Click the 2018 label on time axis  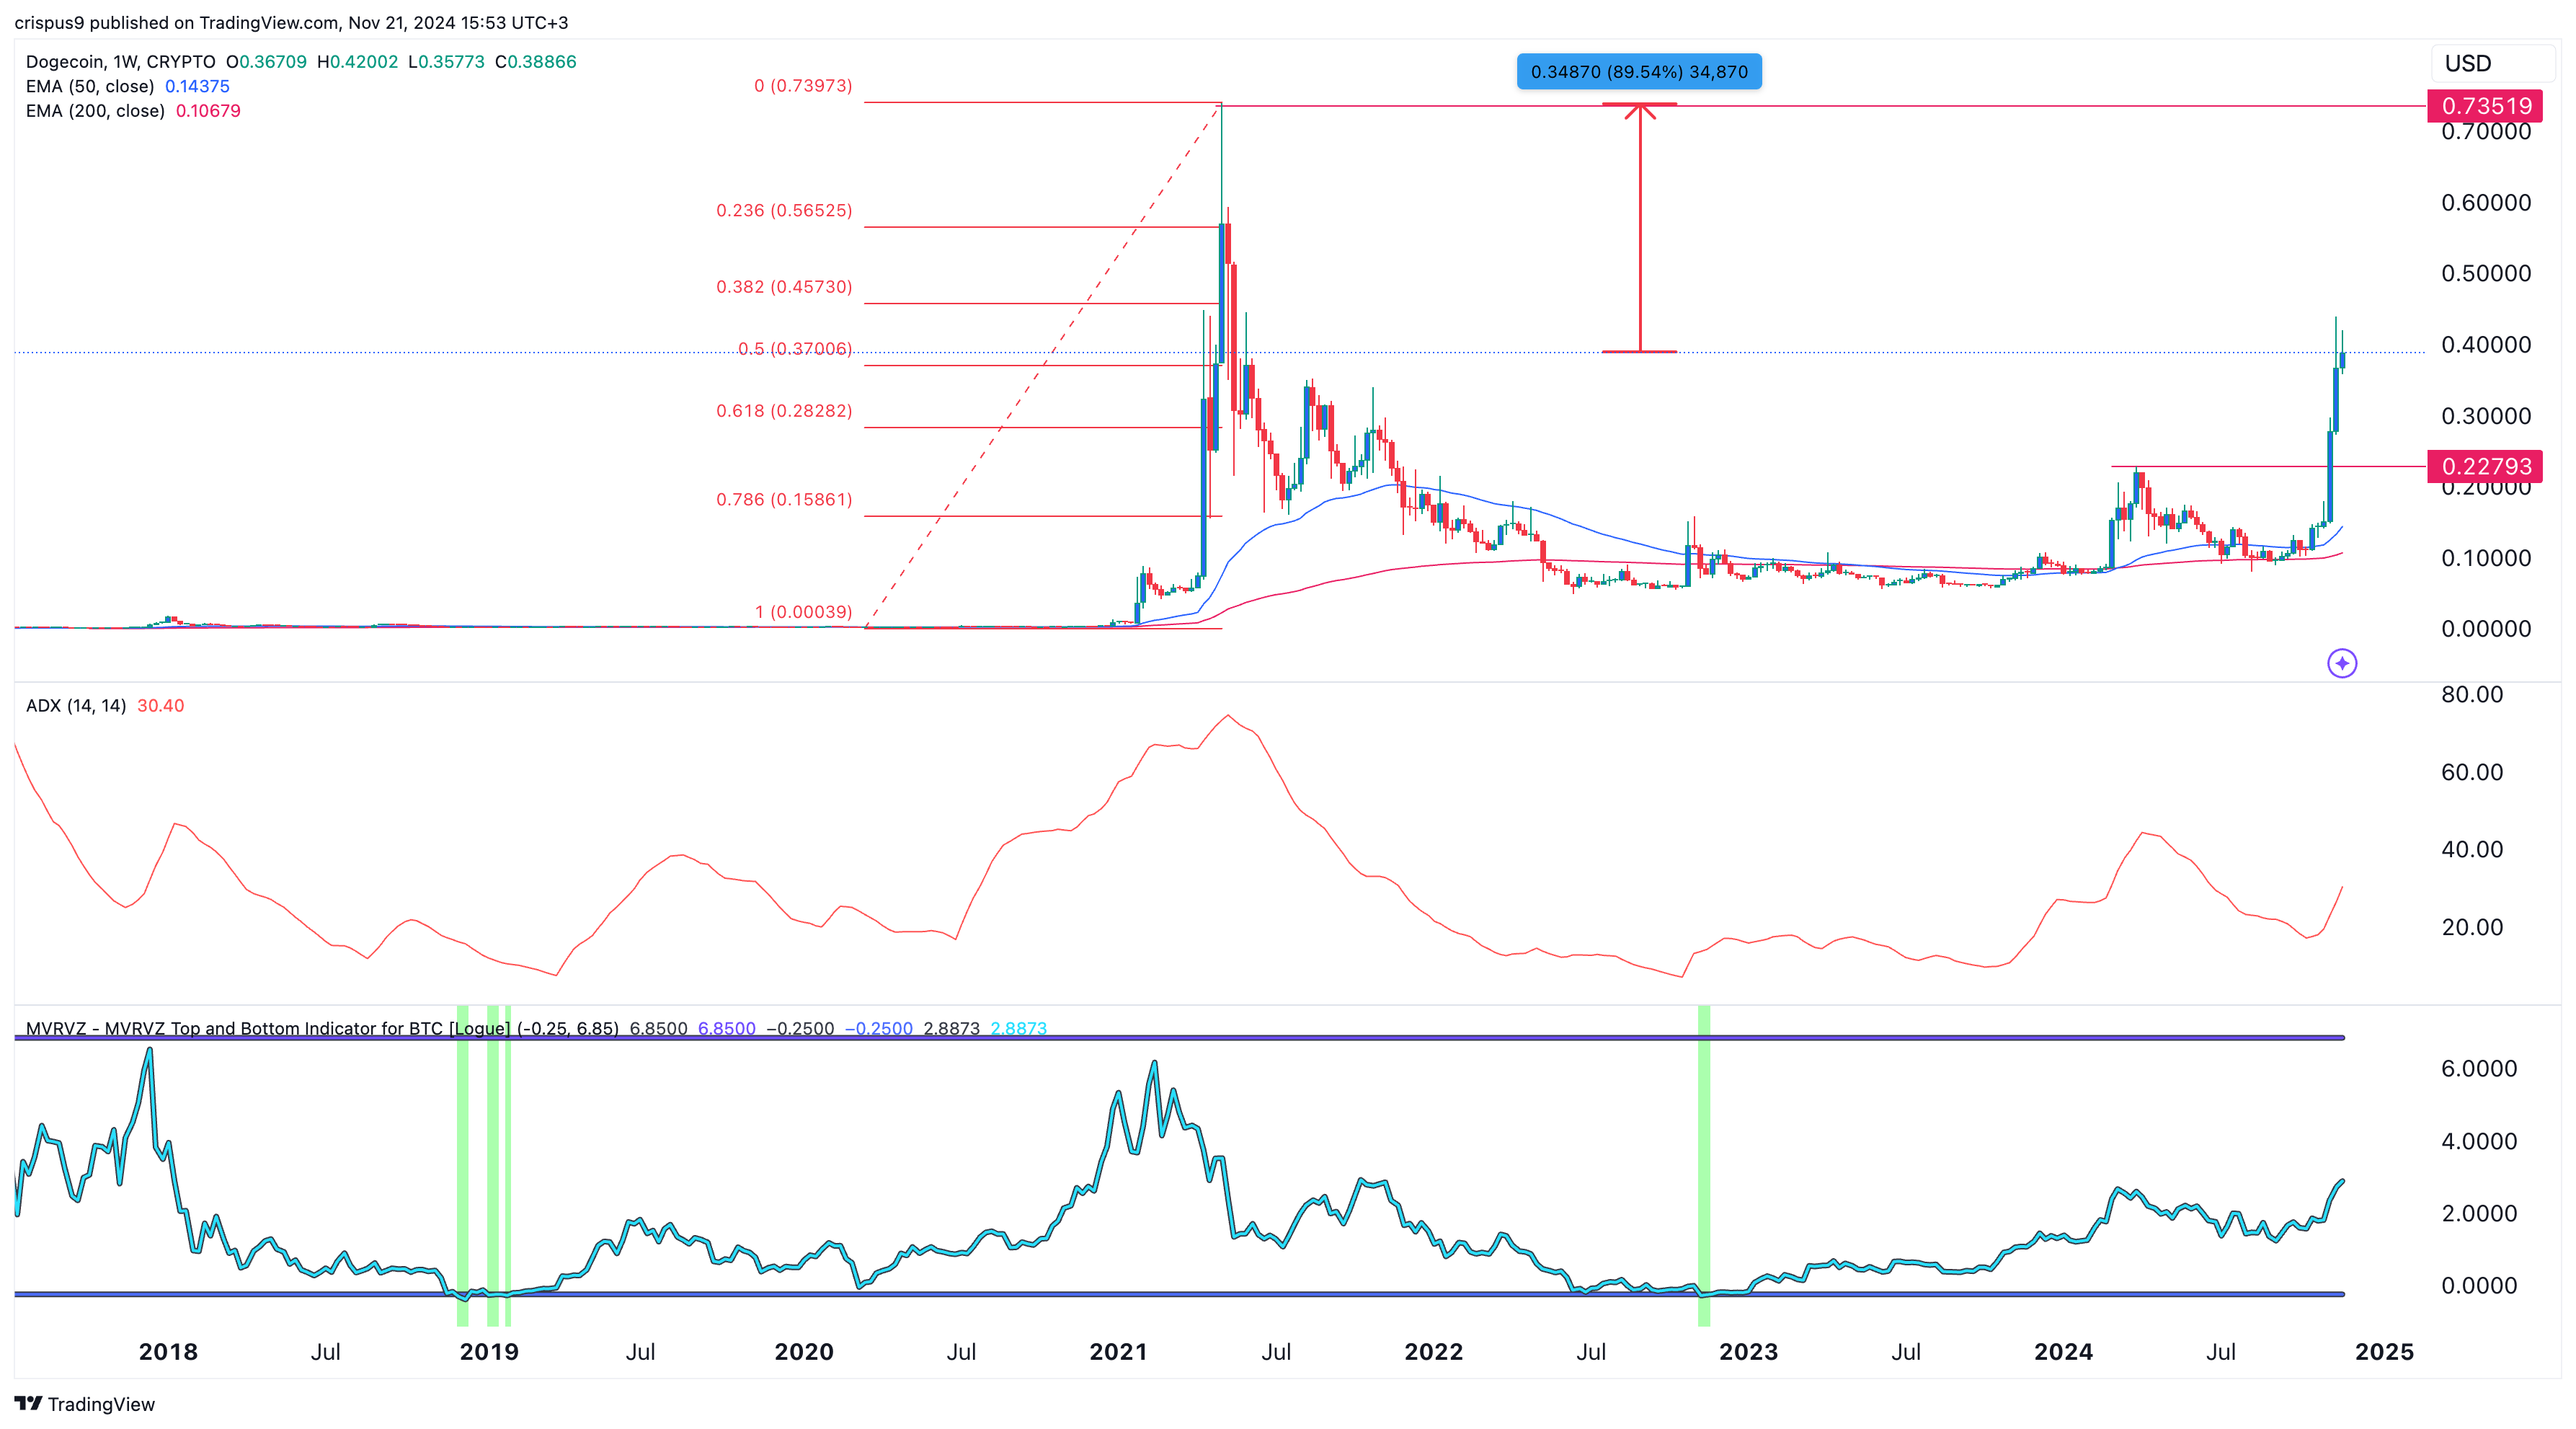click(x=168, y=1352)
